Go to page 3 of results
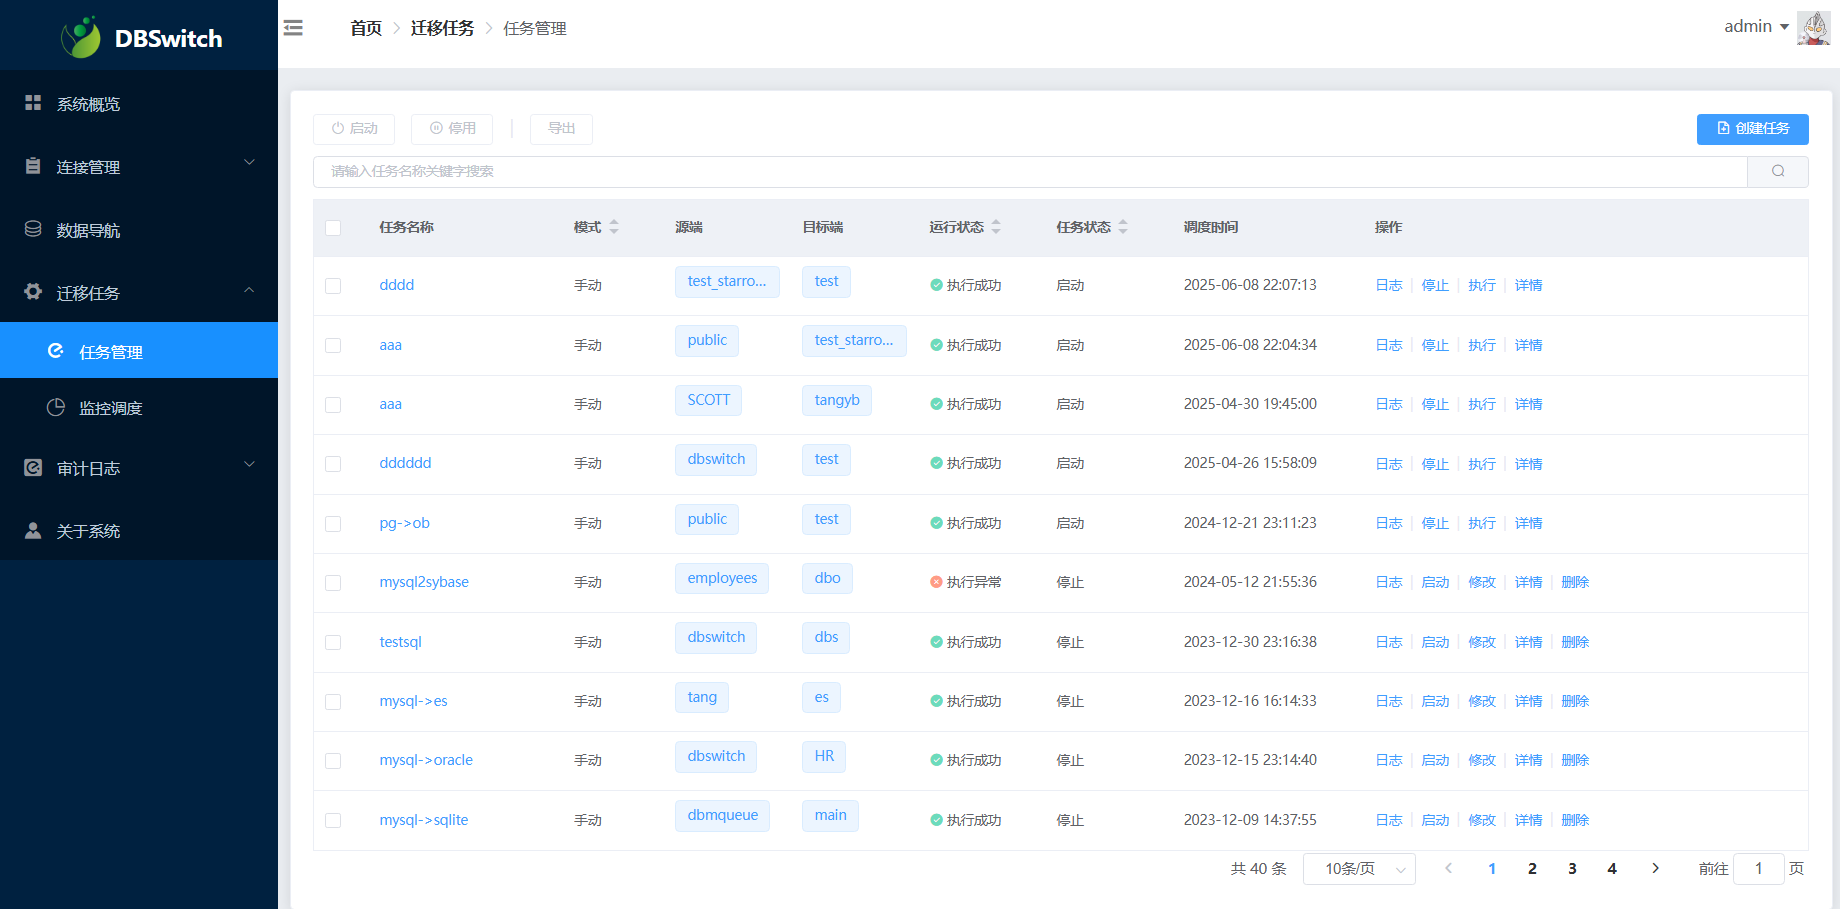Viewport: 1840px width, 909px height. (1572, 868)
